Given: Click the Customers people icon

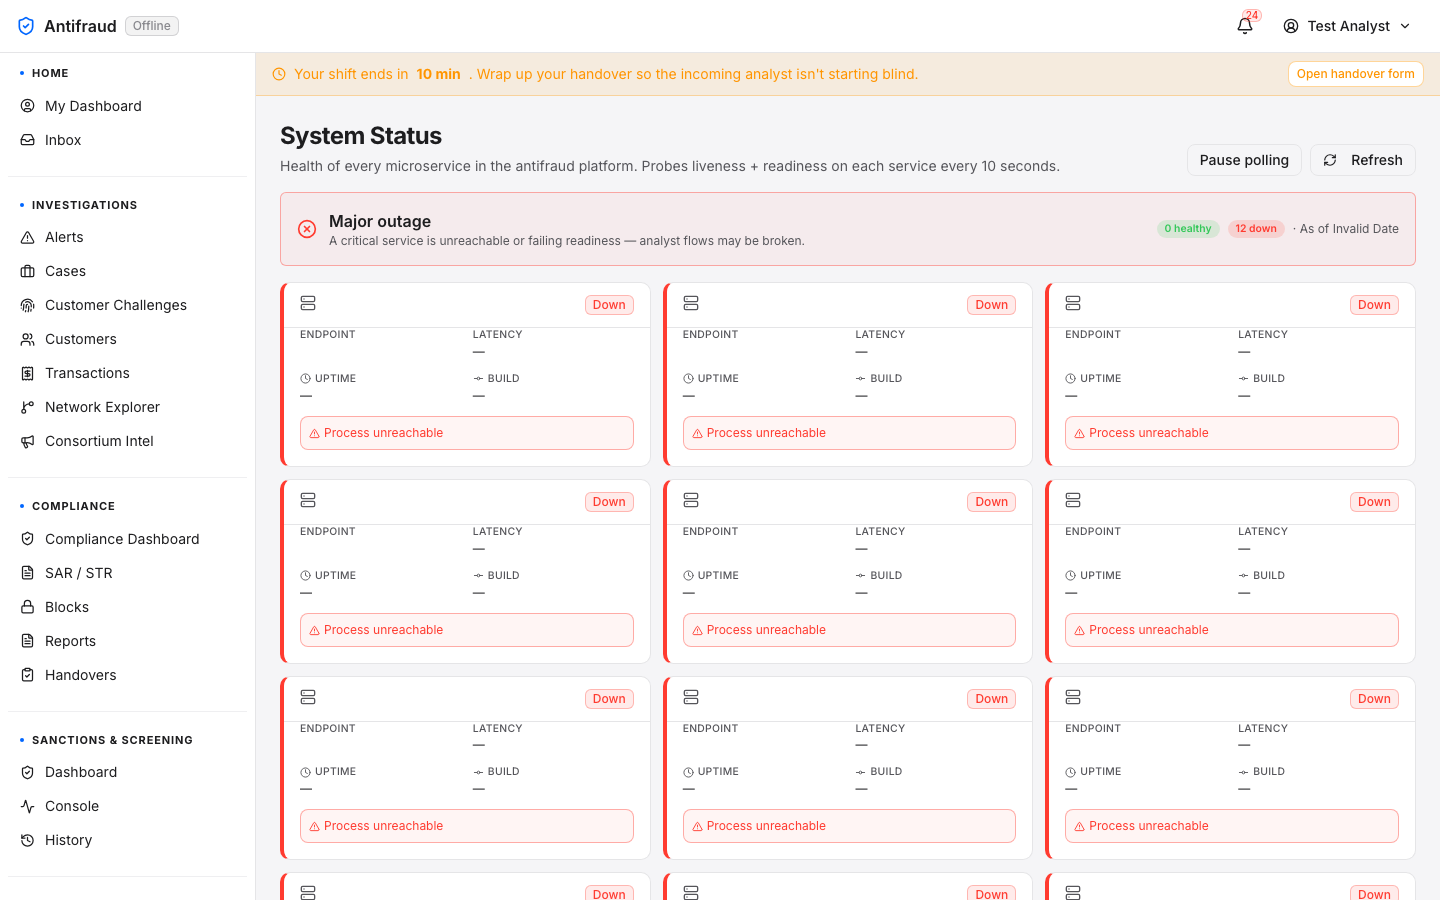Looking at the screenshot, I should (28, 339).
